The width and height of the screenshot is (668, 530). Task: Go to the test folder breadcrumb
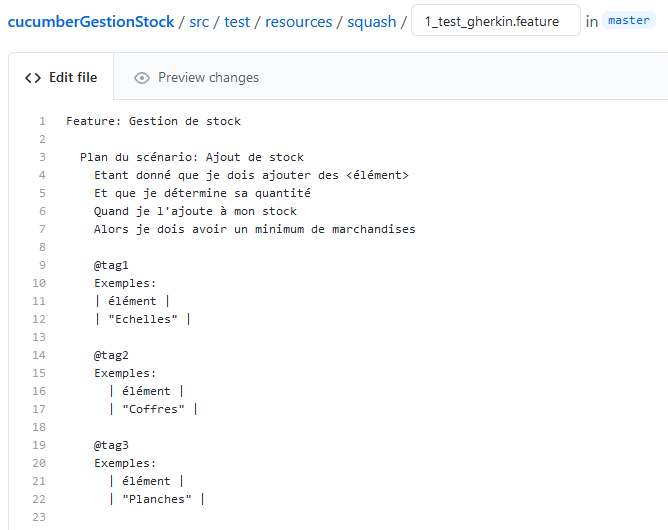coord(237,21)
